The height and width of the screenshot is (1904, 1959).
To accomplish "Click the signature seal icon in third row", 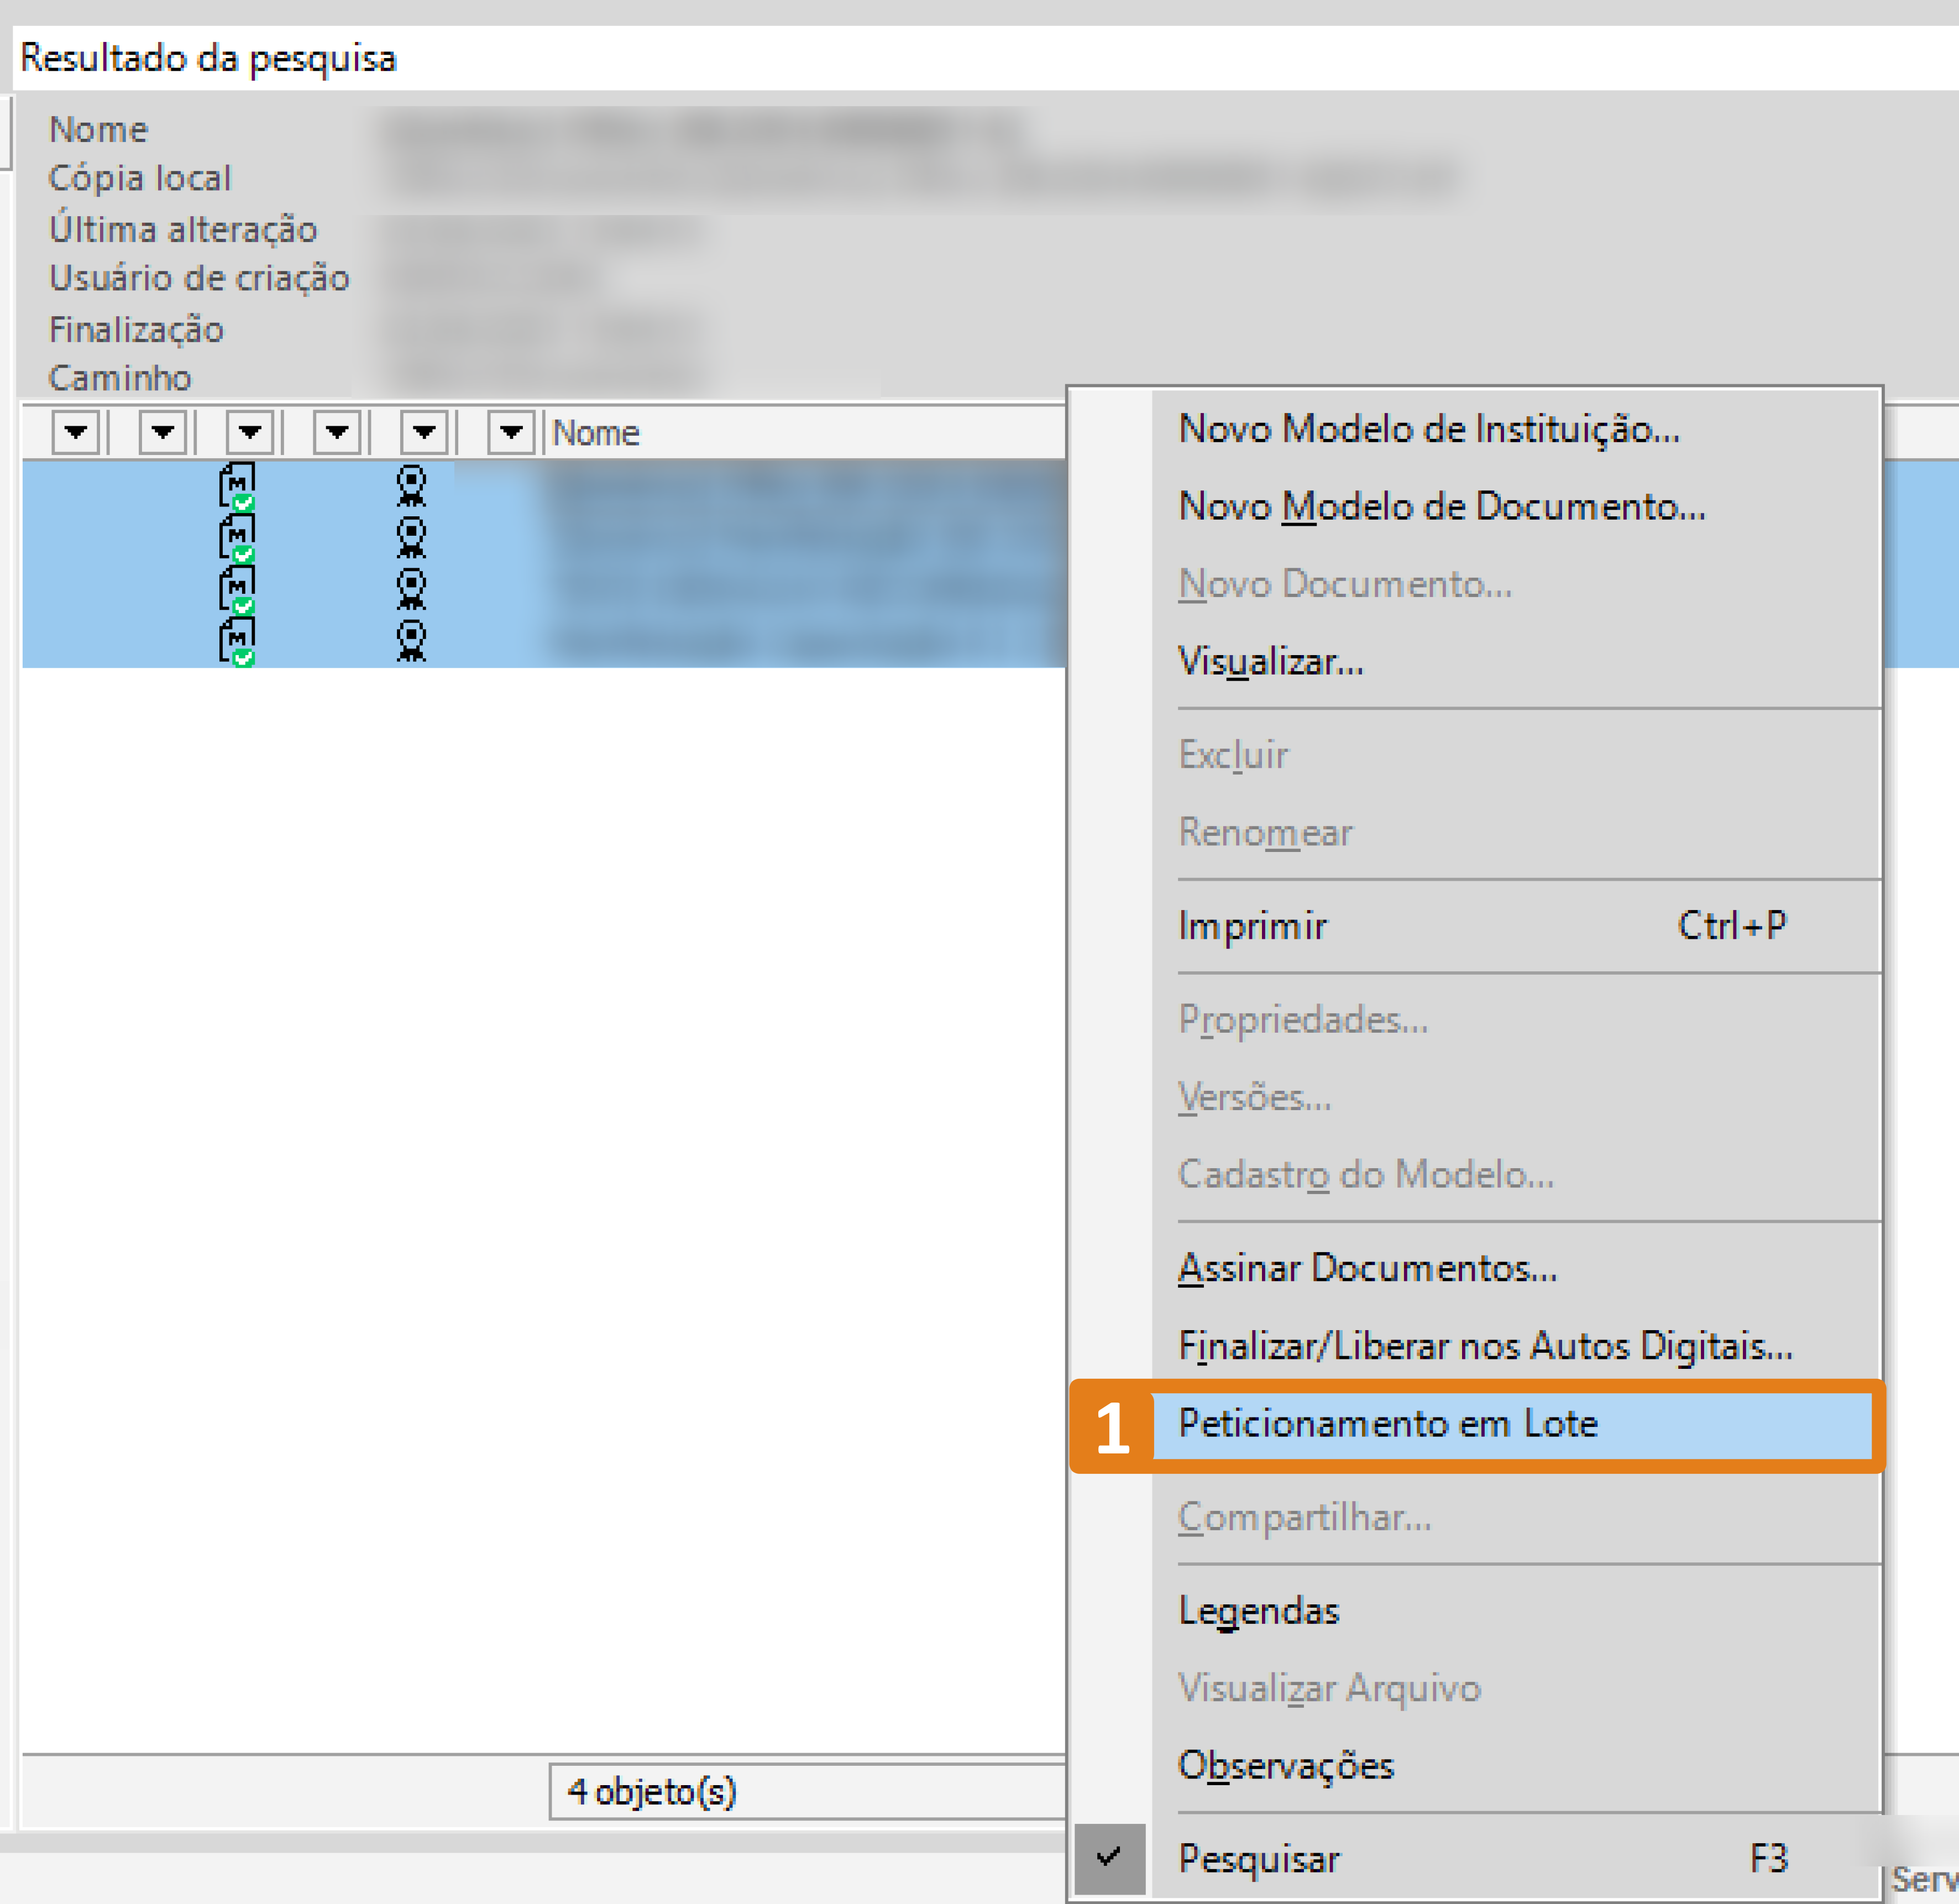I will click(411, 589).
